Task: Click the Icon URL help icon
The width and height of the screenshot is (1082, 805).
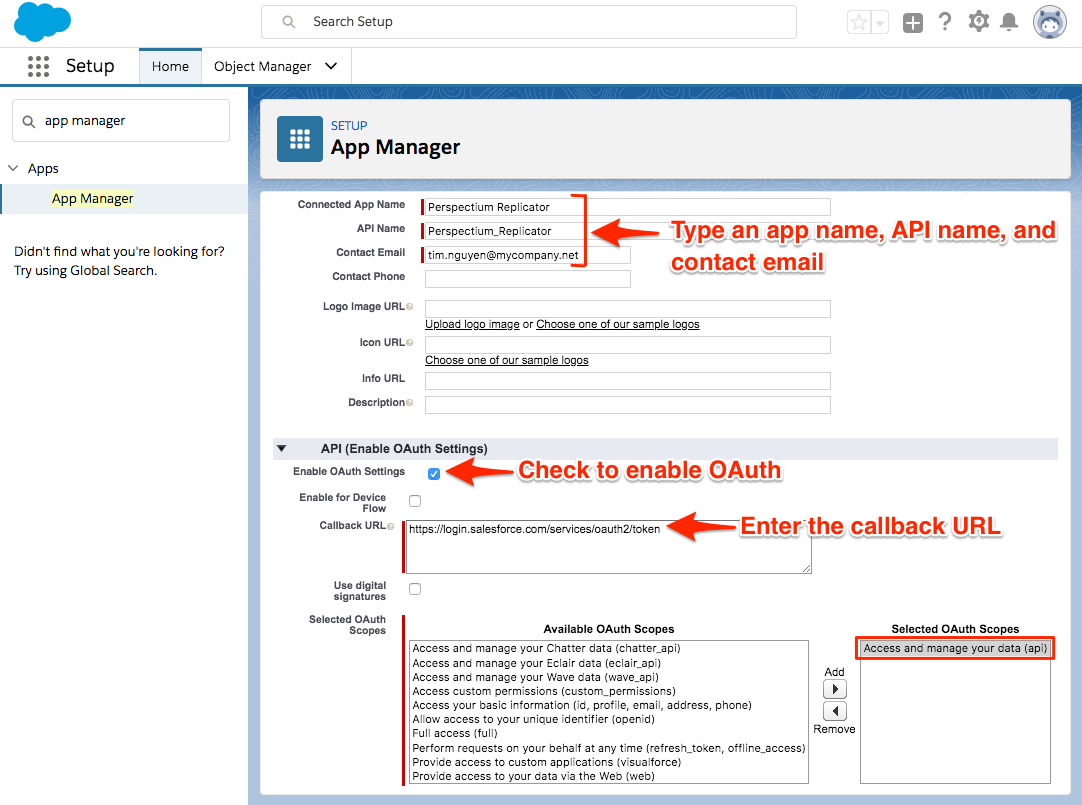Action: coord(409,342)
